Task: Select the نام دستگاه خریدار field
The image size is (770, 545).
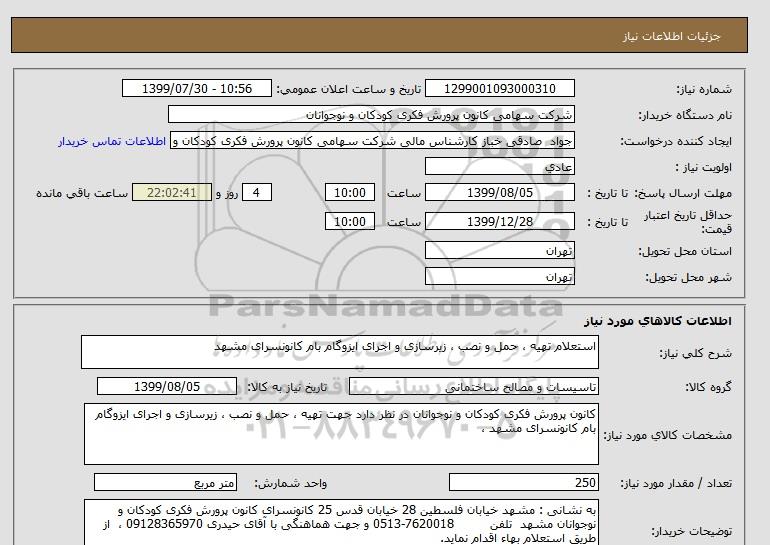Action: [371, 114]
